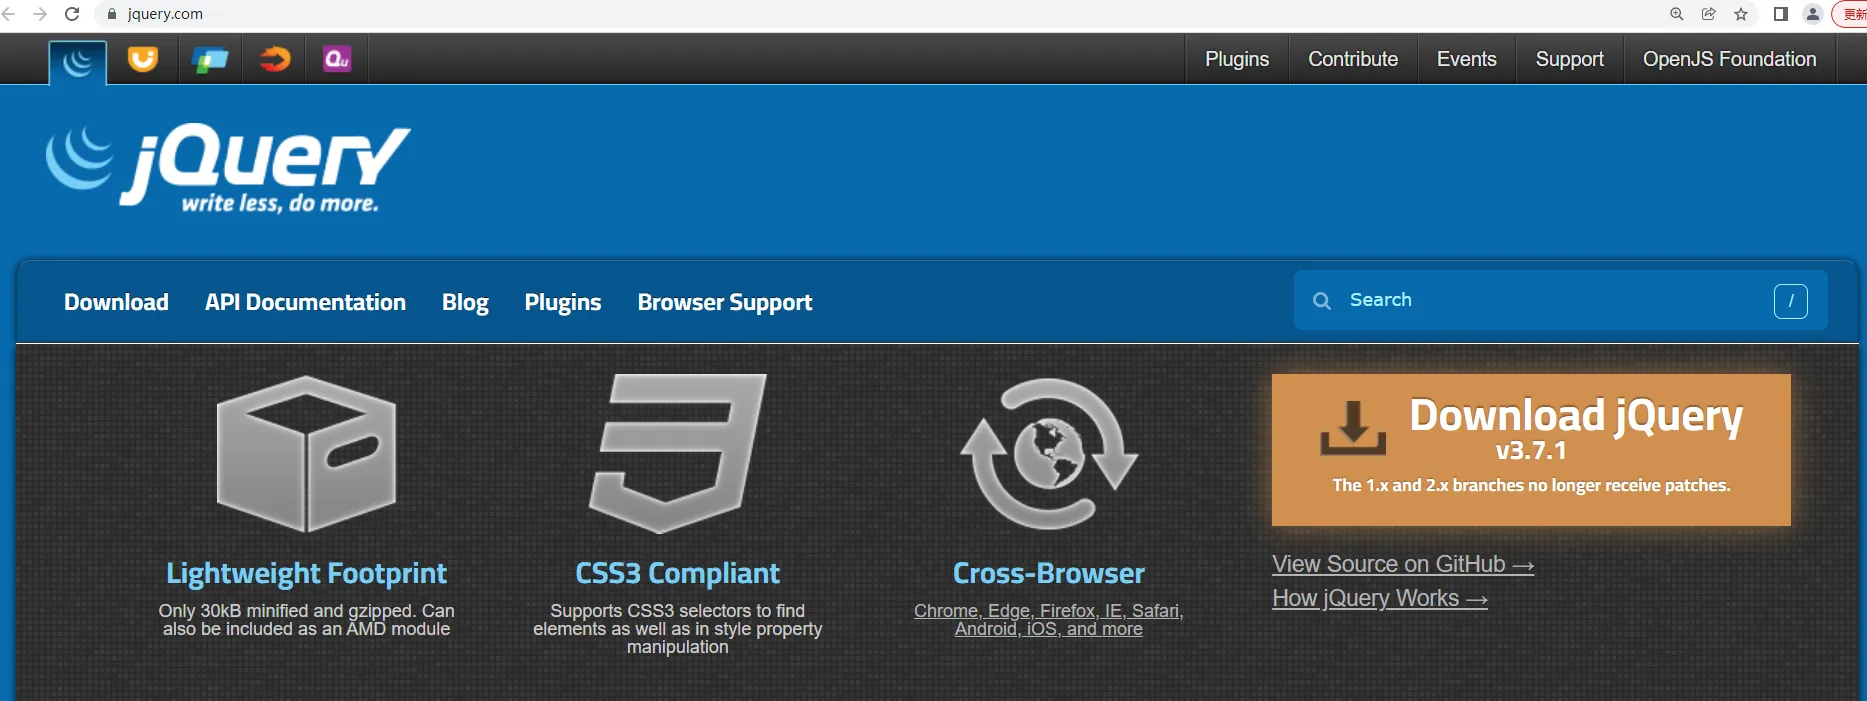Click the 'Only 30kB minified and gzipped' text
1867x701 pixels.
(306, 620)
